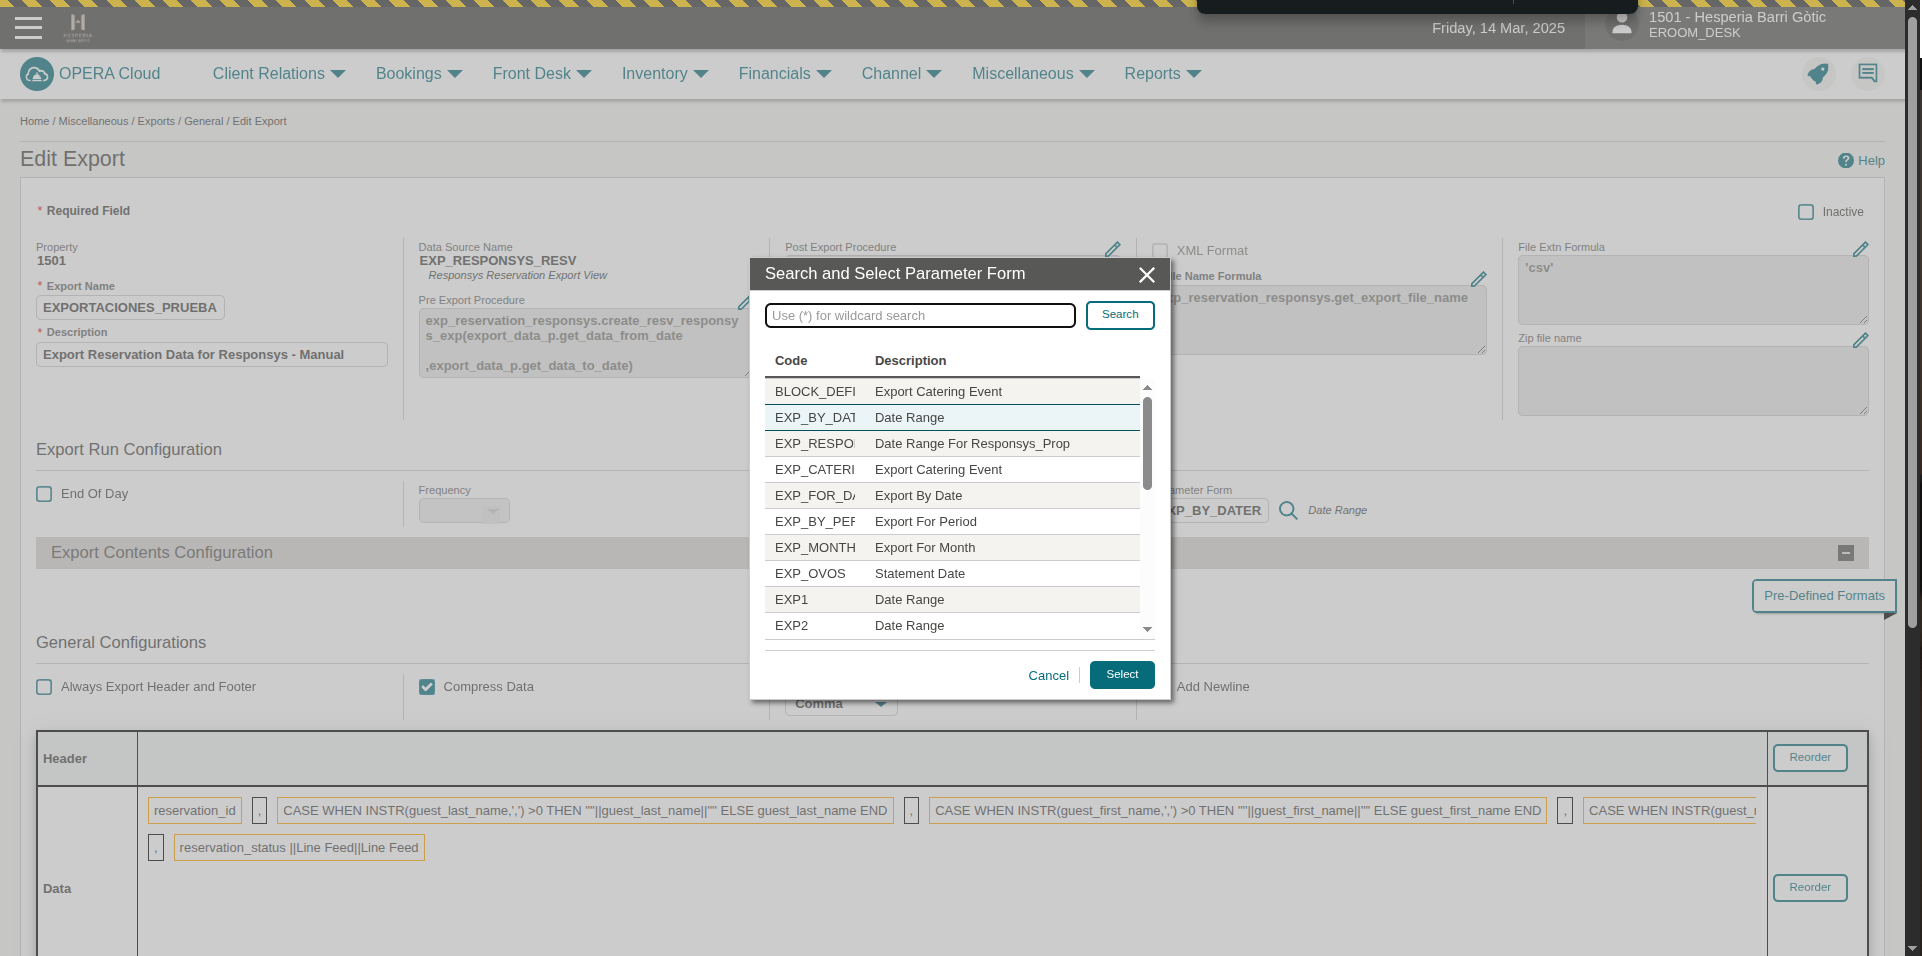Click the Parameter Form magnifier search icon

coord(1288,511)
